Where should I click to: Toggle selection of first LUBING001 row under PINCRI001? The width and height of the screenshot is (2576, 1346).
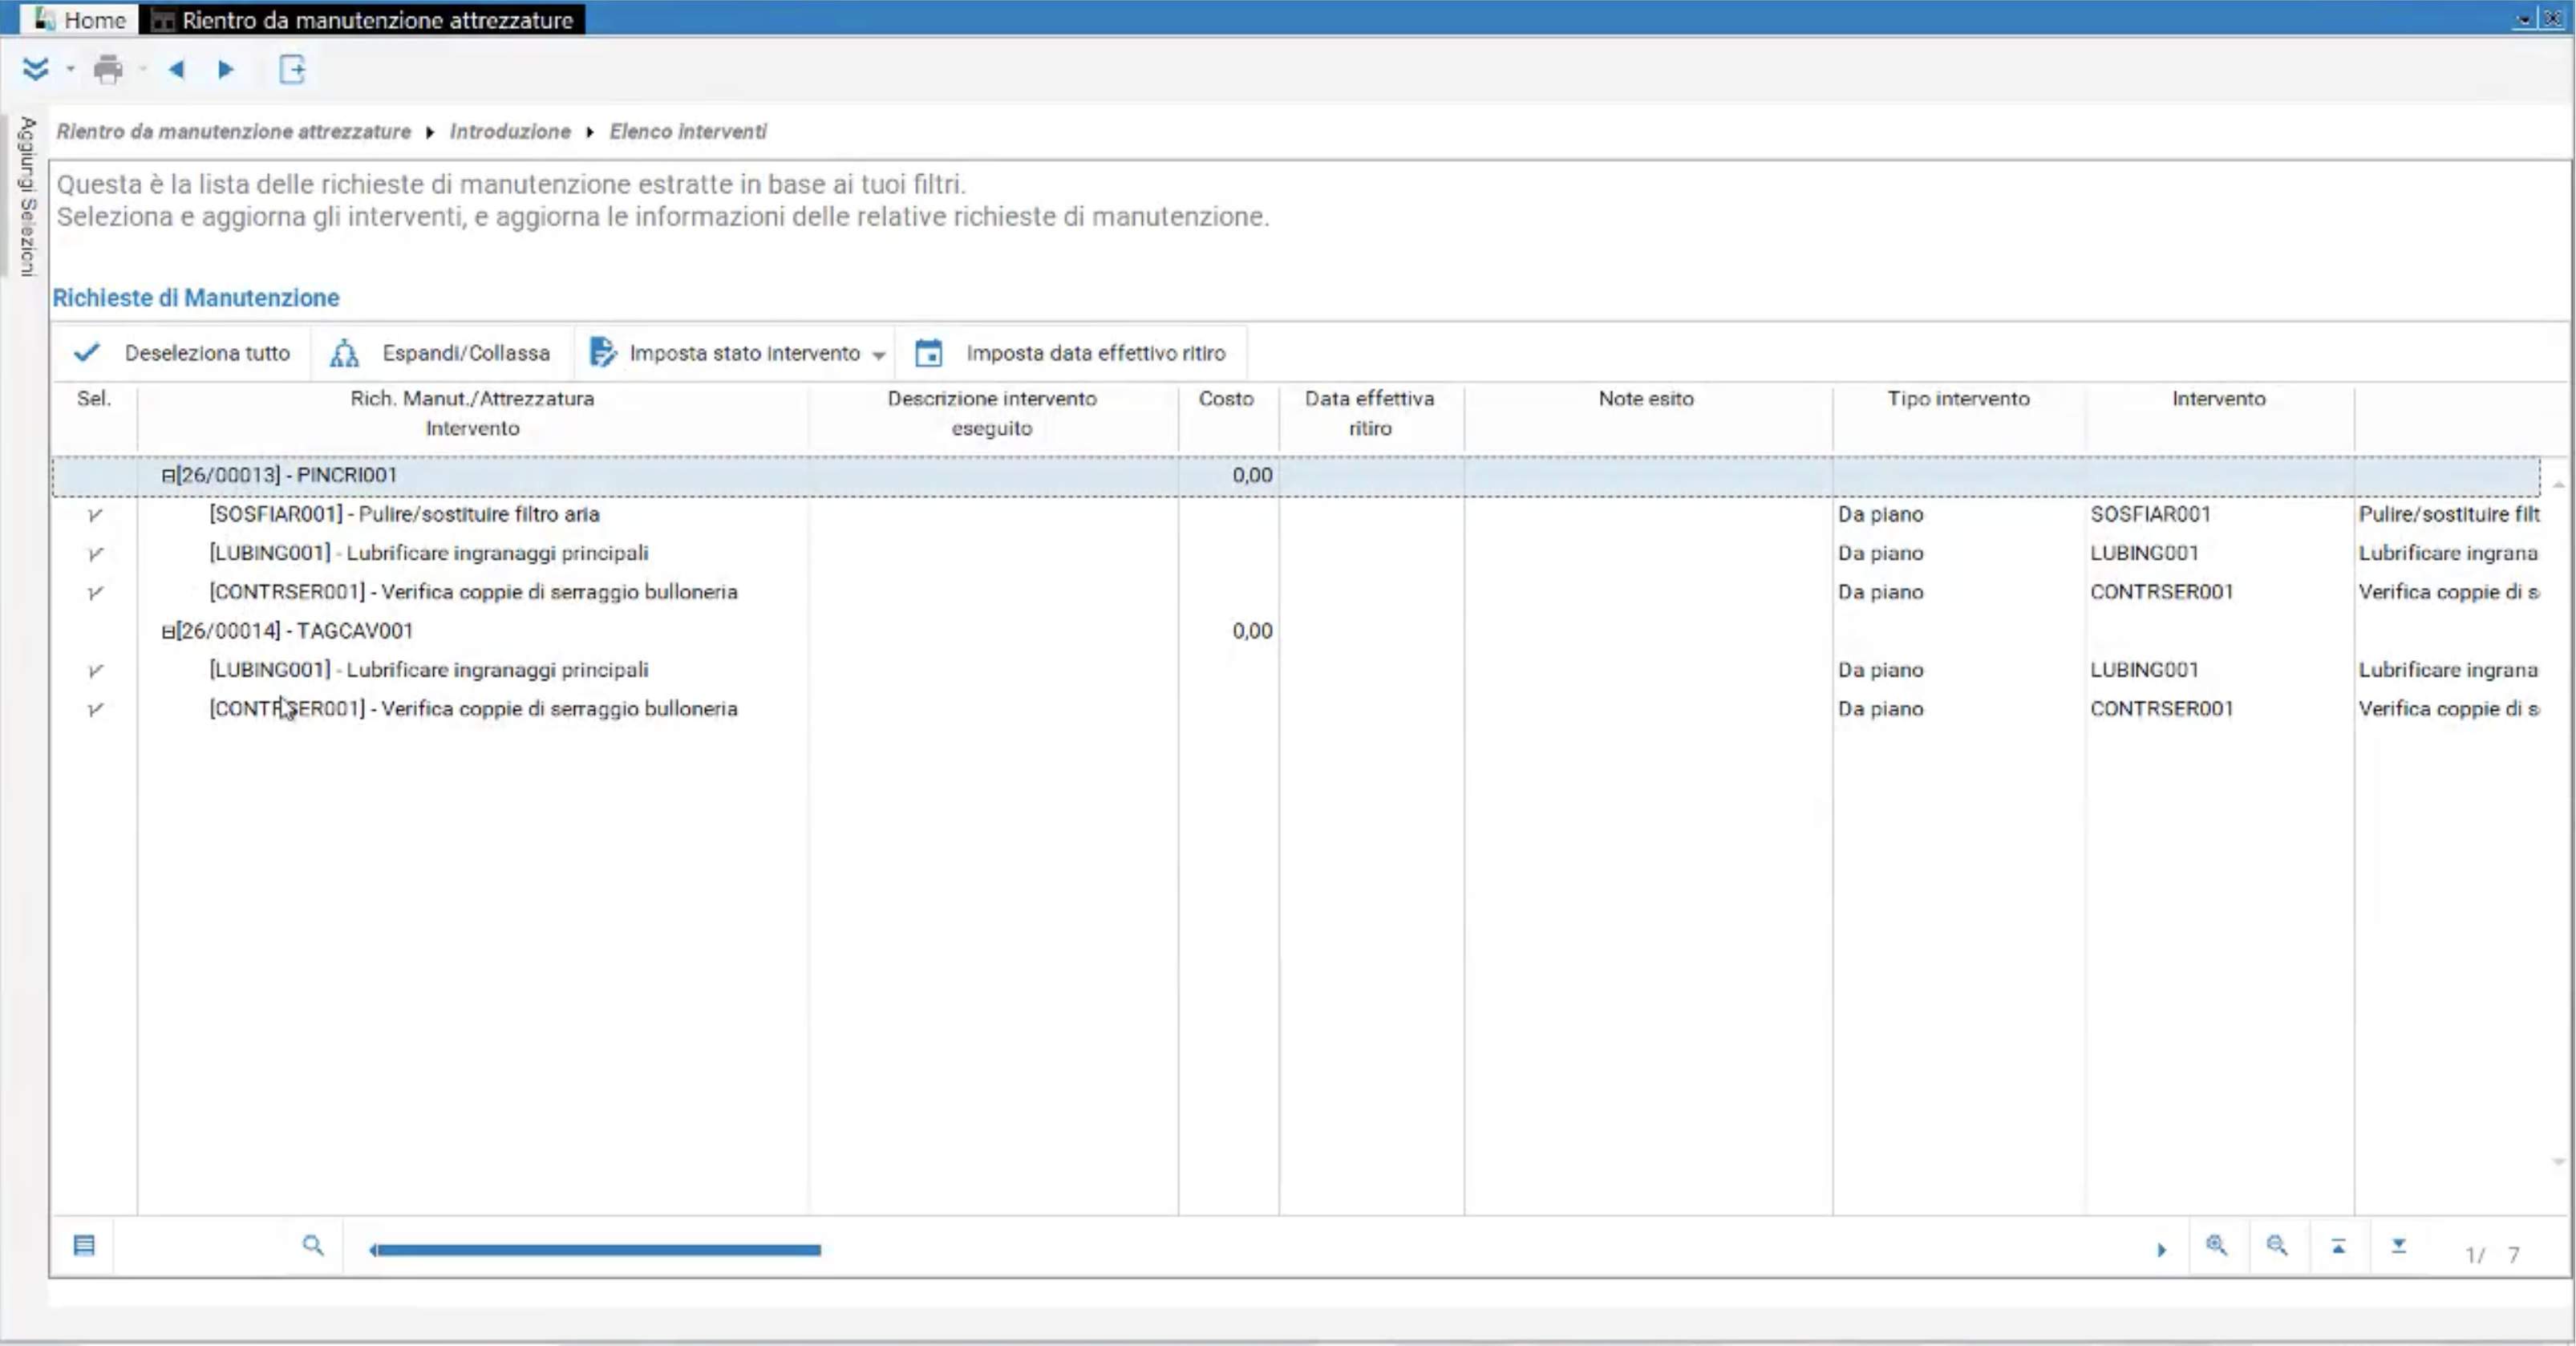coord(95,554)
